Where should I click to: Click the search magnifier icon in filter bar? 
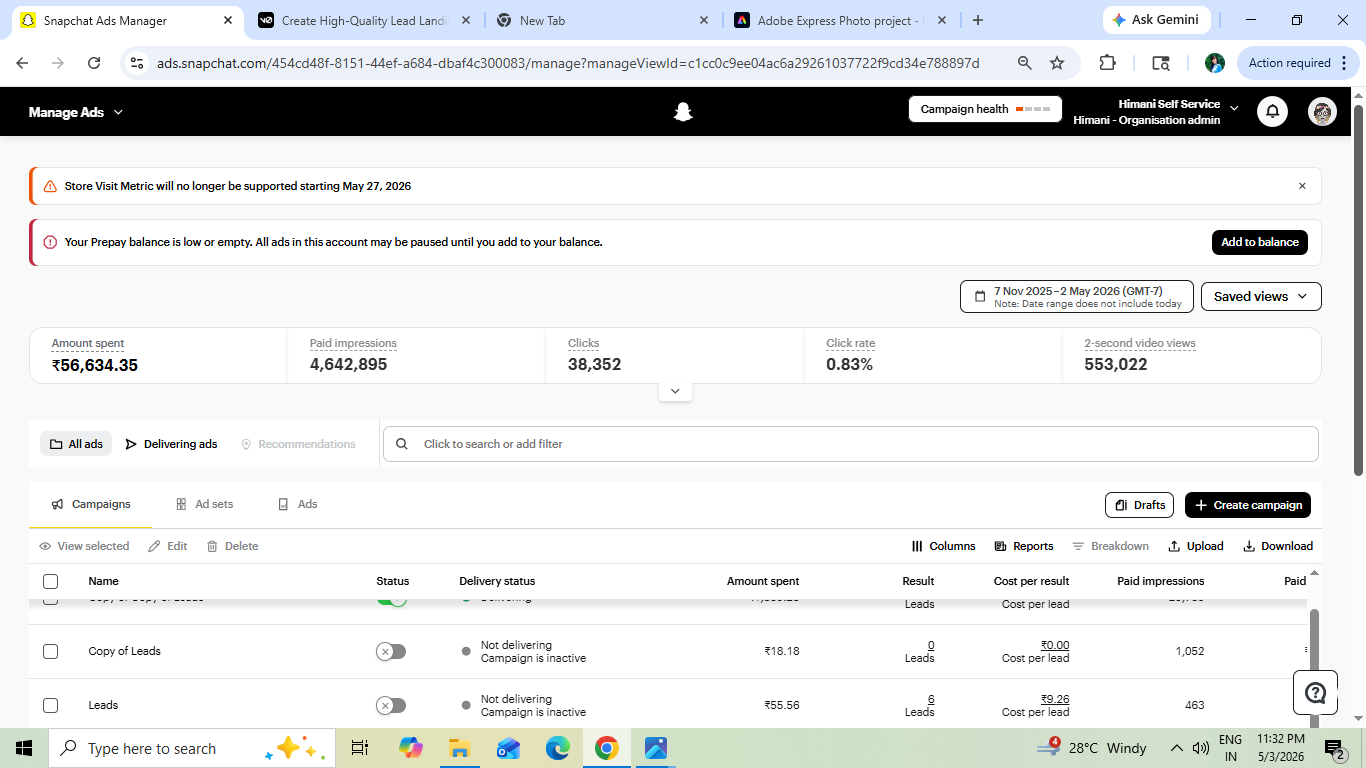(x=402, y=444)
